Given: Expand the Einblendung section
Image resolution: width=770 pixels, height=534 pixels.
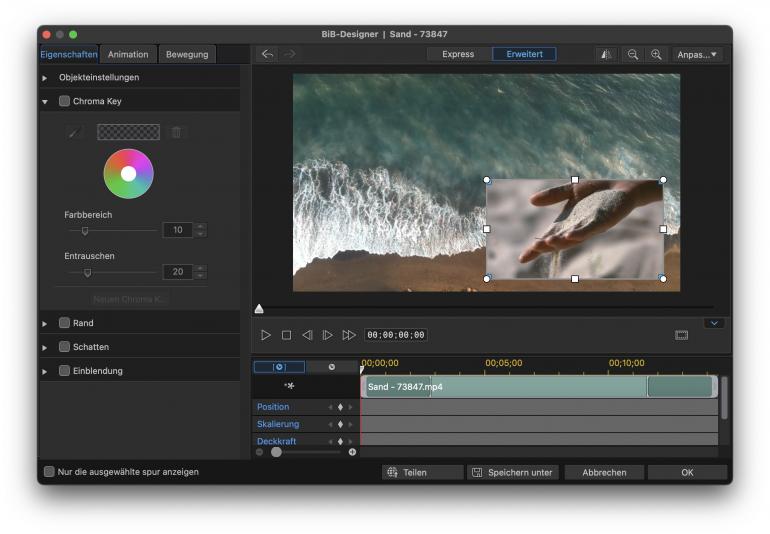Looking at the screenshot, I should (45, 372).
